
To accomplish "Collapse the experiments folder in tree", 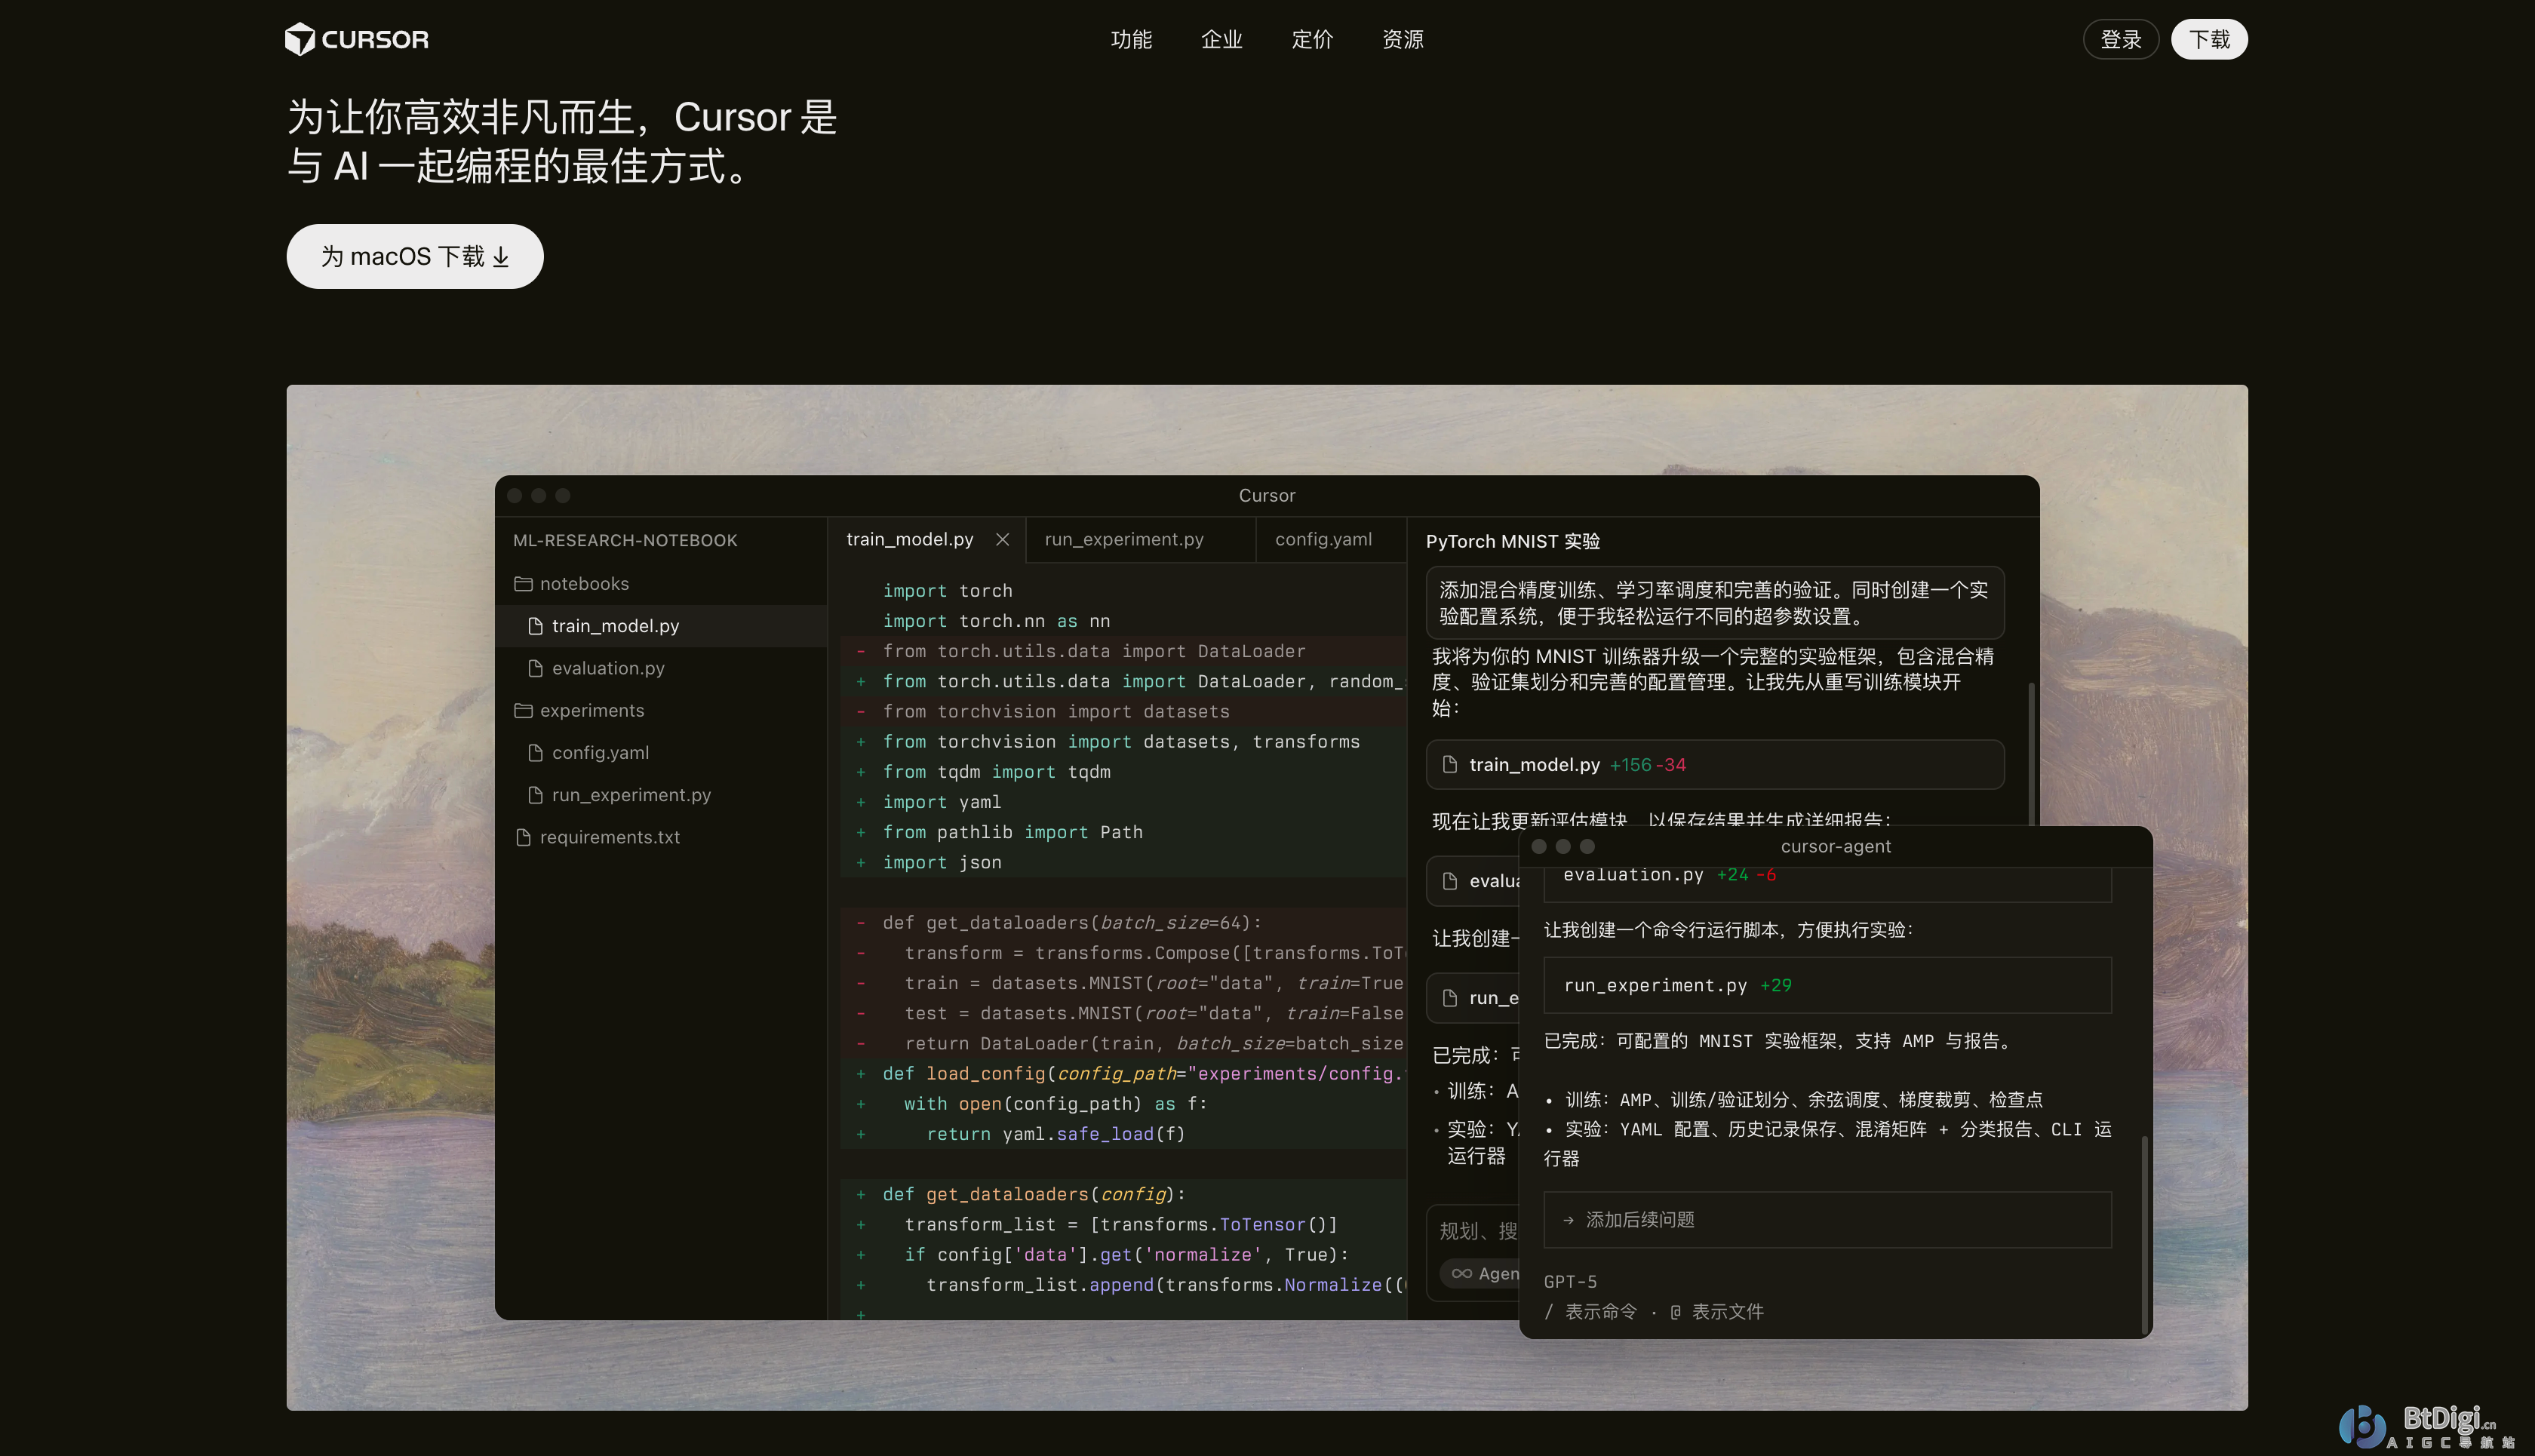I will 592,710.
